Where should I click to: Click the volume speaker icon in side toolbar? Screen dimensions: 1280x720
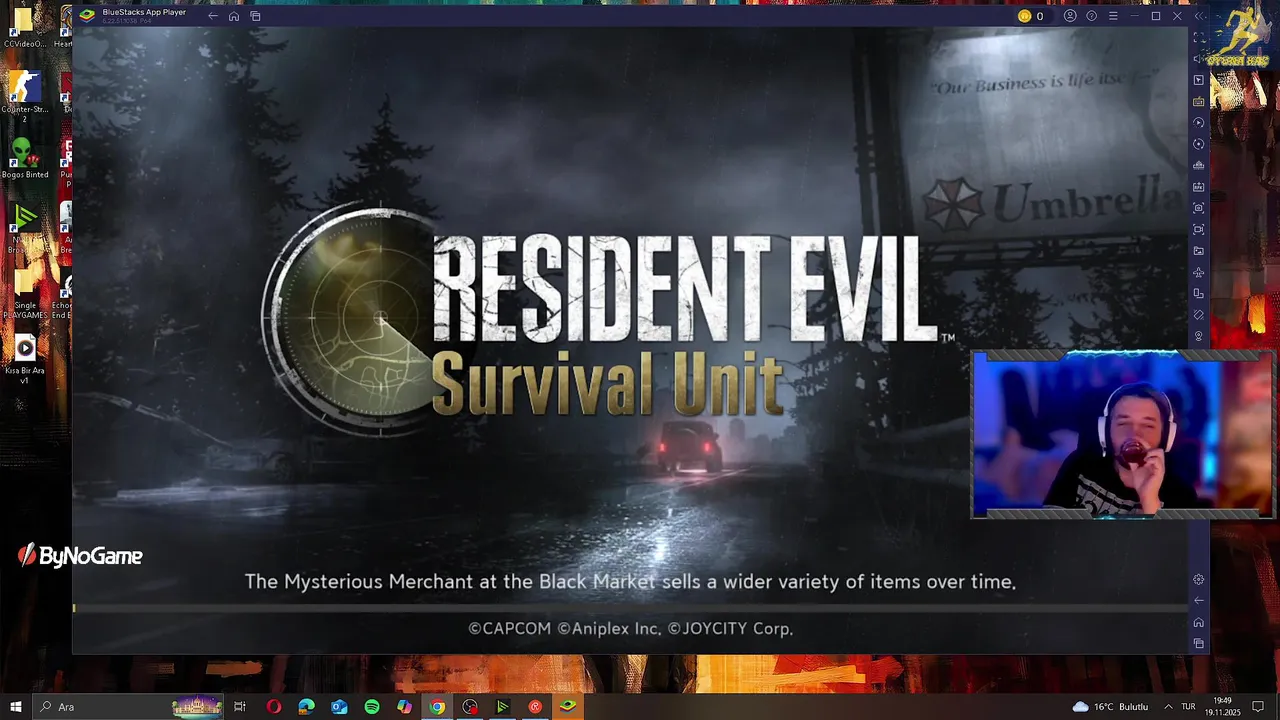[1199, 59]
